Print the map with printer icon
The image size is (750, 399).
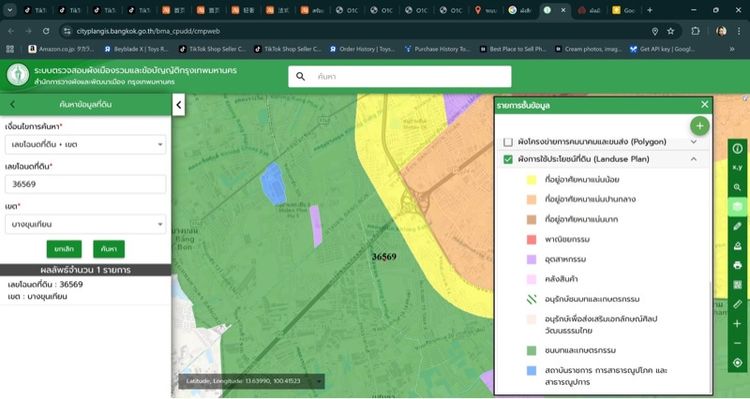737,265
